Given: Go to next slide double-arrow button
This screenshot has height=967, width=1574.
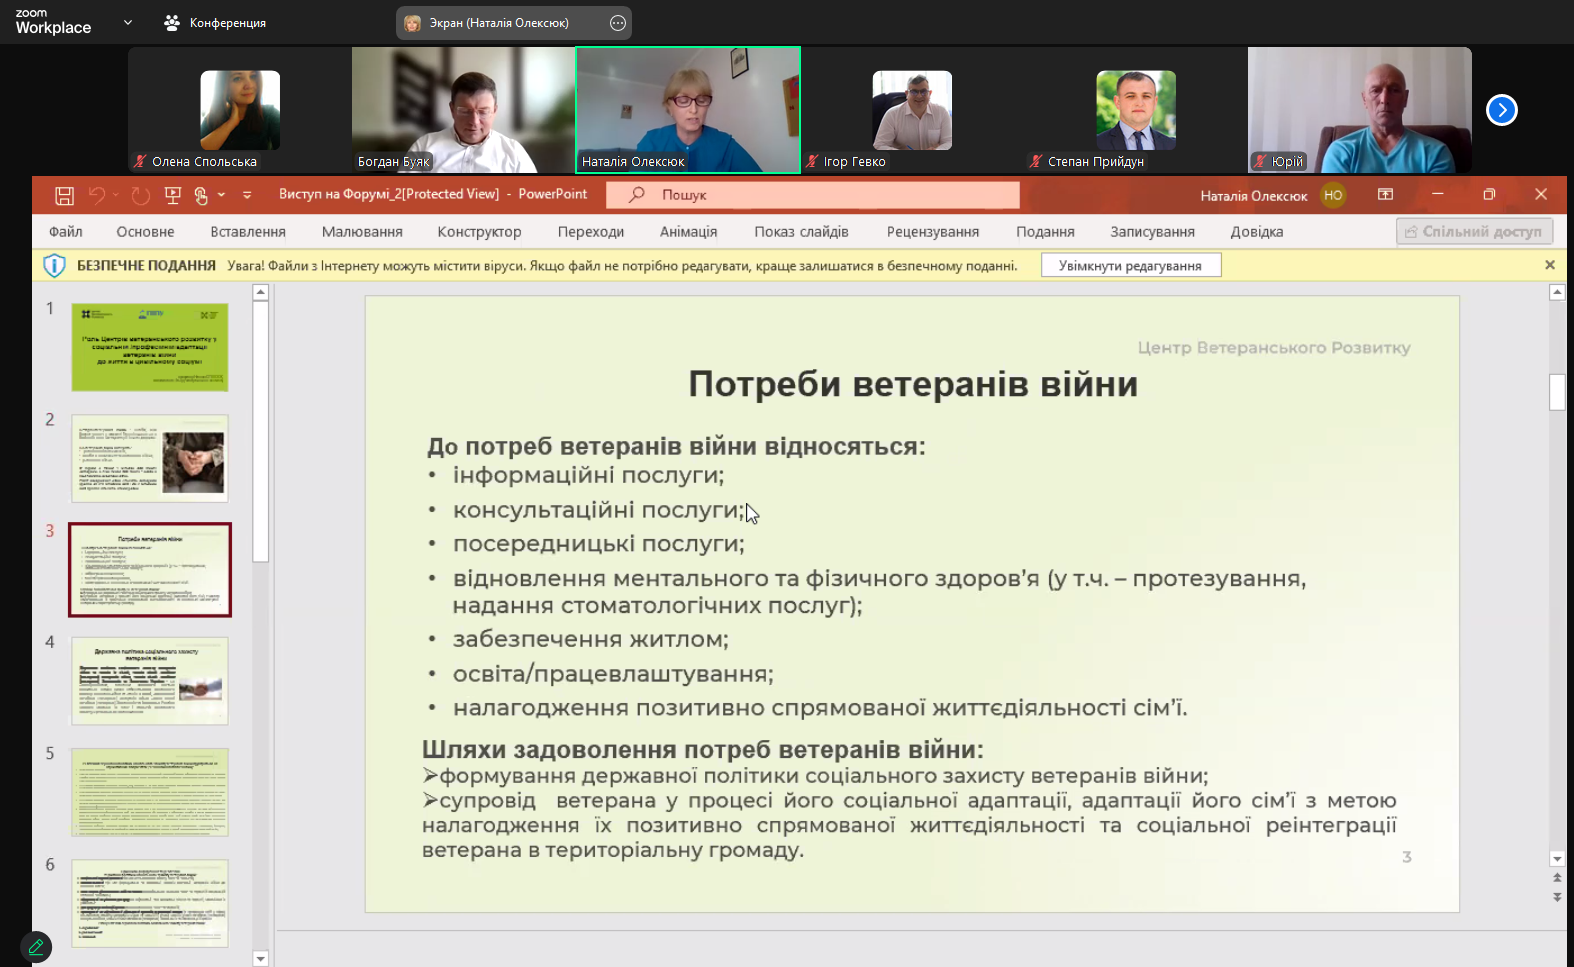Looking at the screenshot, I should click(x=1557, y=896).
